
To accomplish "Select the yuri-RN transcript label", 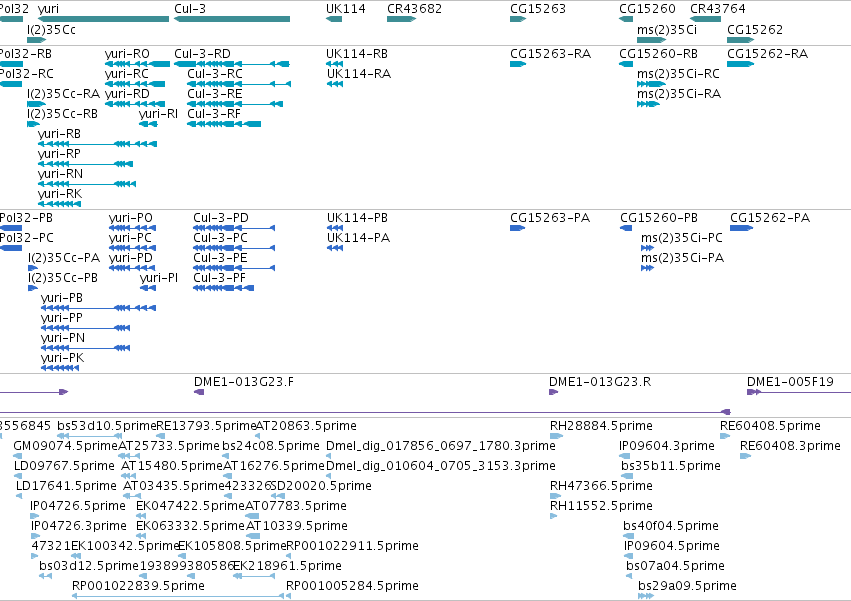I will [x=60, y=174].
